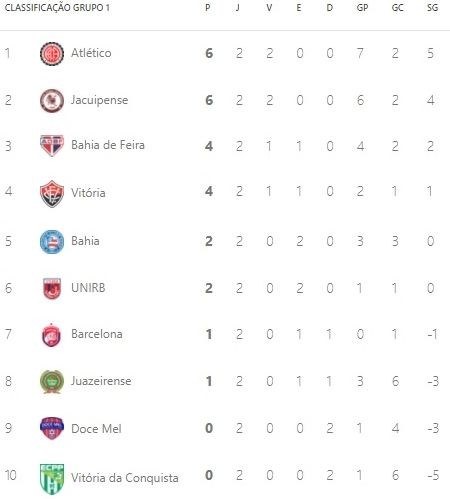This screenshot has width=450, height=499.
Task: Open the Bahia de Feira crest
Action: click(52, 146)
